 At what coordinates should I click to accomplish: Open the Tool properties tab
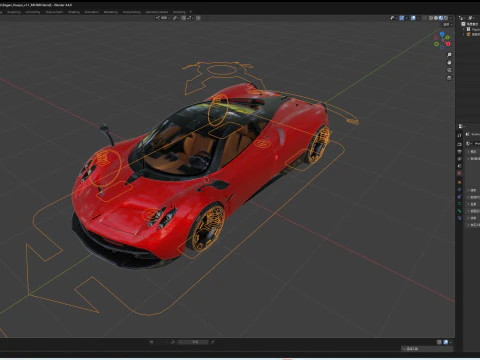(459, 136)
